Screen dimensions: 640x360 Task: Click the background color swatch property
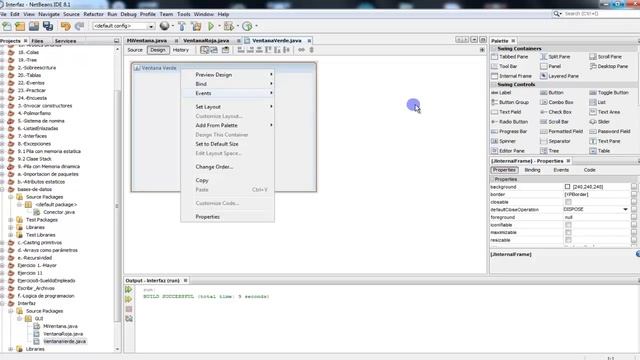click(567, 187)
